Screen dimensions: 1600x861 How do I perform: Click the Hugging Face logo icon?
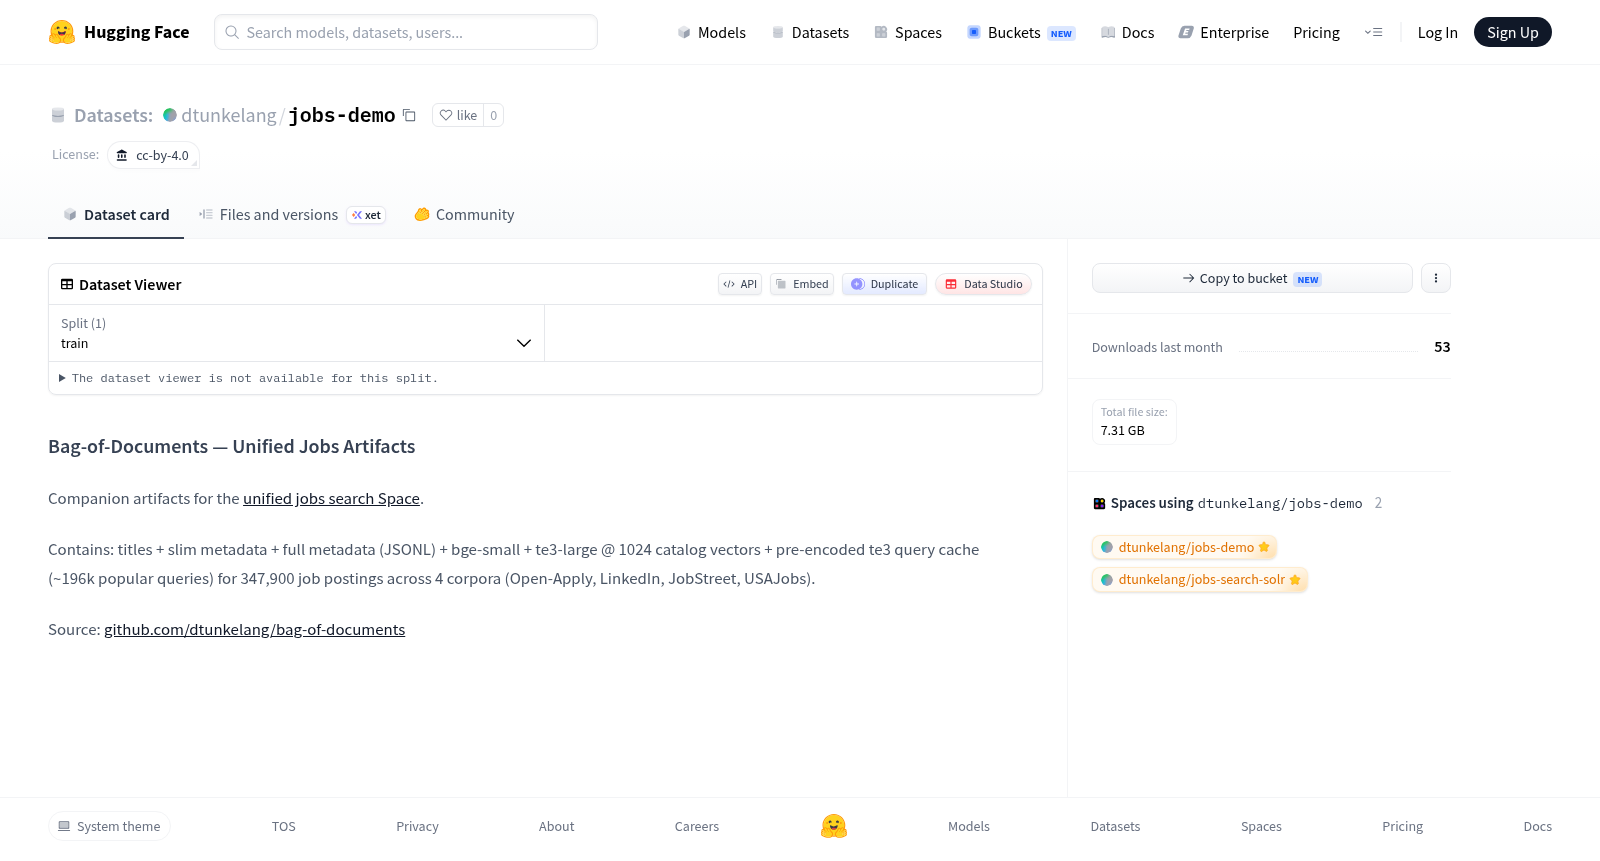coord(62,32)
